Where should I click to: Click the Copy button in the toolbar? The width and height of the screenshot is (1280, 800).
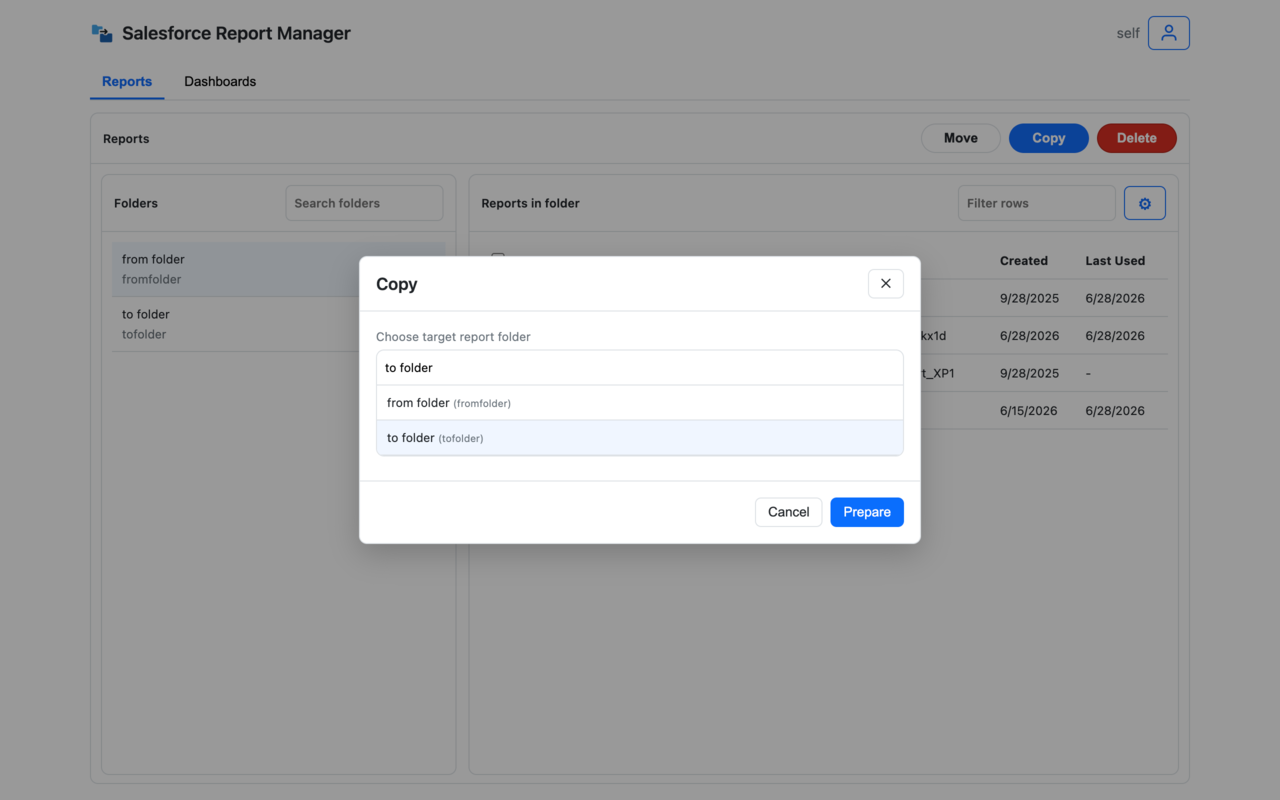(x=1048, y=138)
